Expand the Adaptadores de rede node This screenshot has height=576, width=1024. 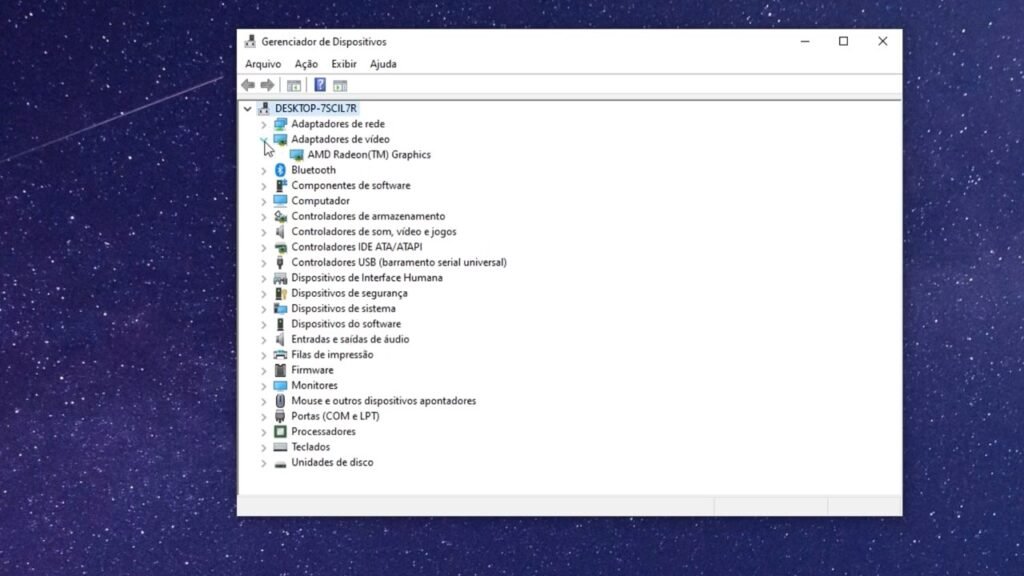[264, 124]
